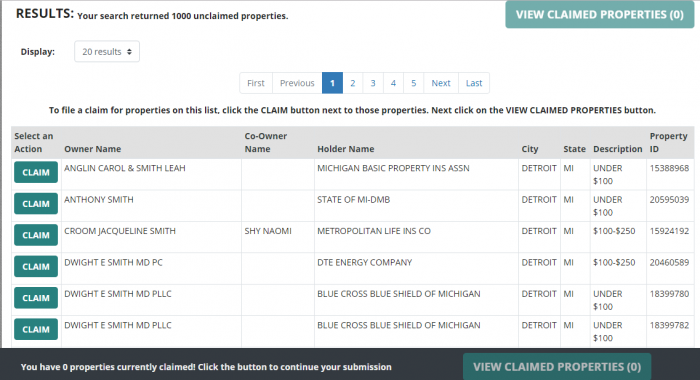Viewport: 700px width, 380px height.
Task: Claim the Croom Jacqueline Smith property
Action: click(x=36, y=235)
